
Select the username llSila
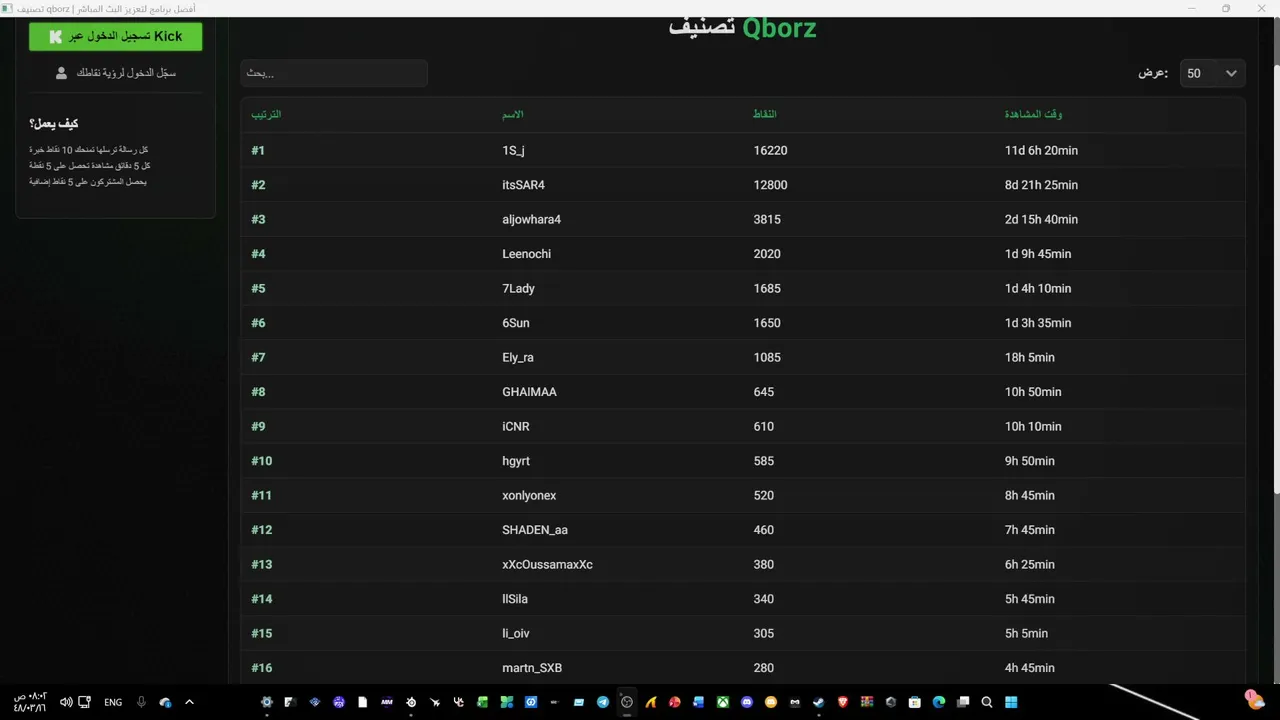coord(515,599)
